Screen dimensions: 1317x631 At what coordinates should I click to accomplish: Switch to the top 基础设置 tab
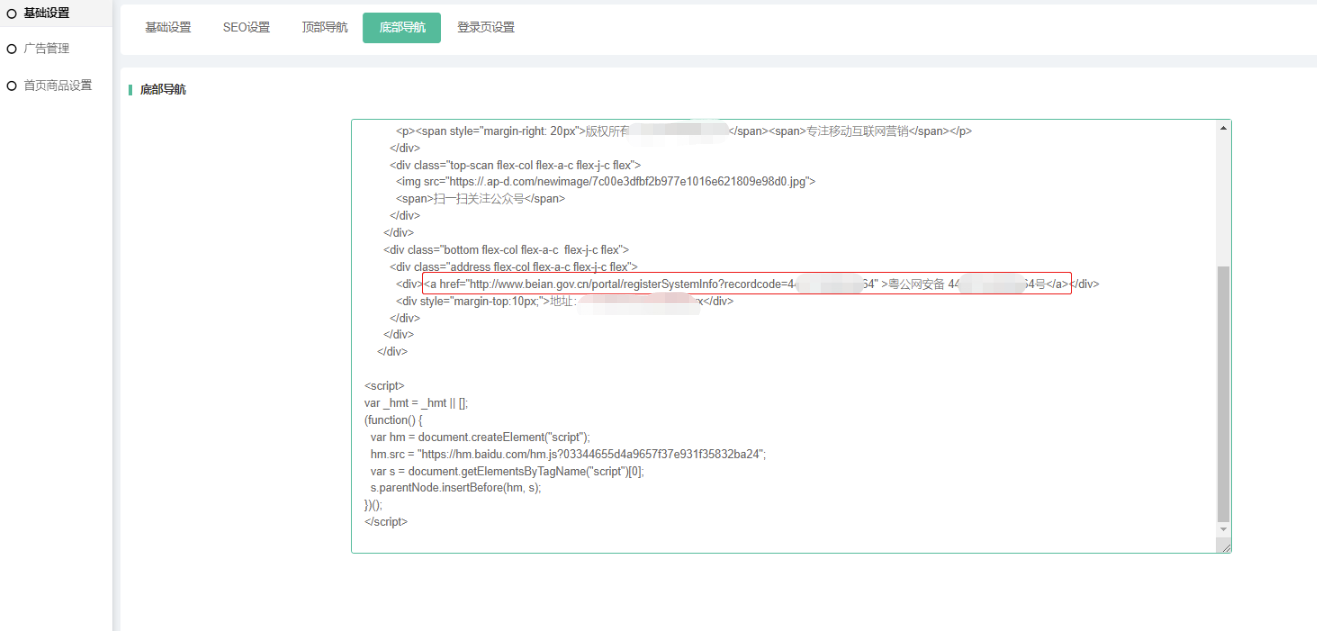tap(168, 28)
